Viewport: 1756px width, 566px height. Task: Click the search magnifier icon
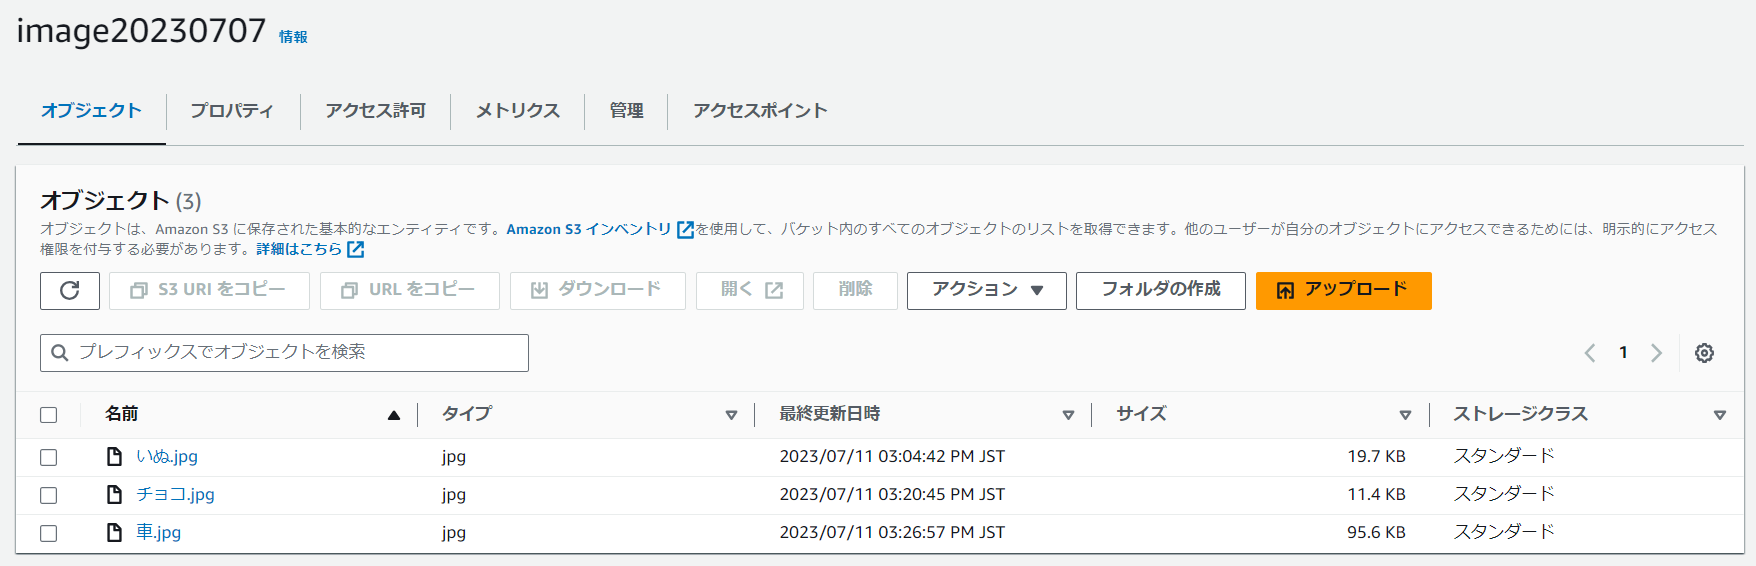pyautogui.click(x=60, y=353)
